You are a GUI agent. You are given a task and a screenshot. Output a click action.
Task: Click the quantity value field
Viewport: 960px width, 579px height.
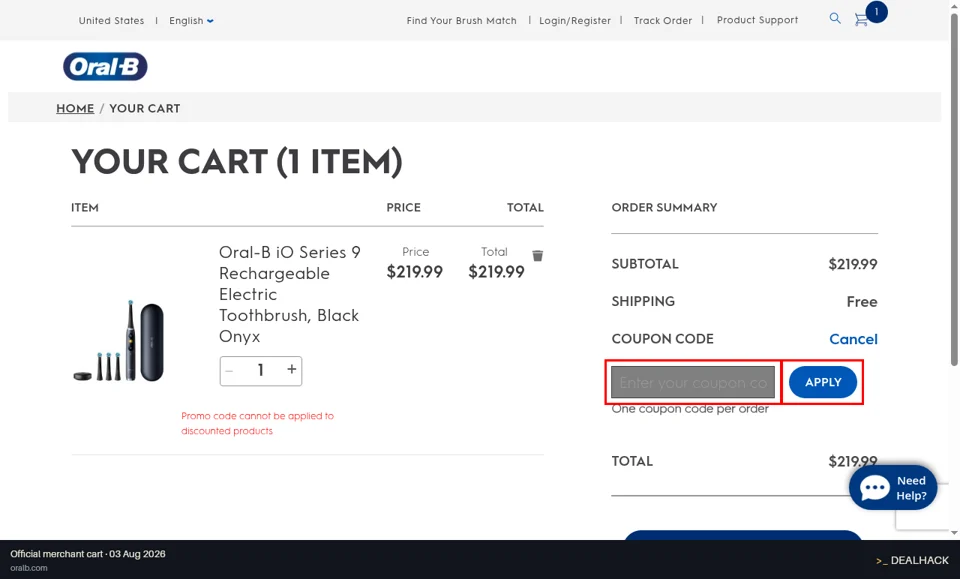tap(260, 370)
